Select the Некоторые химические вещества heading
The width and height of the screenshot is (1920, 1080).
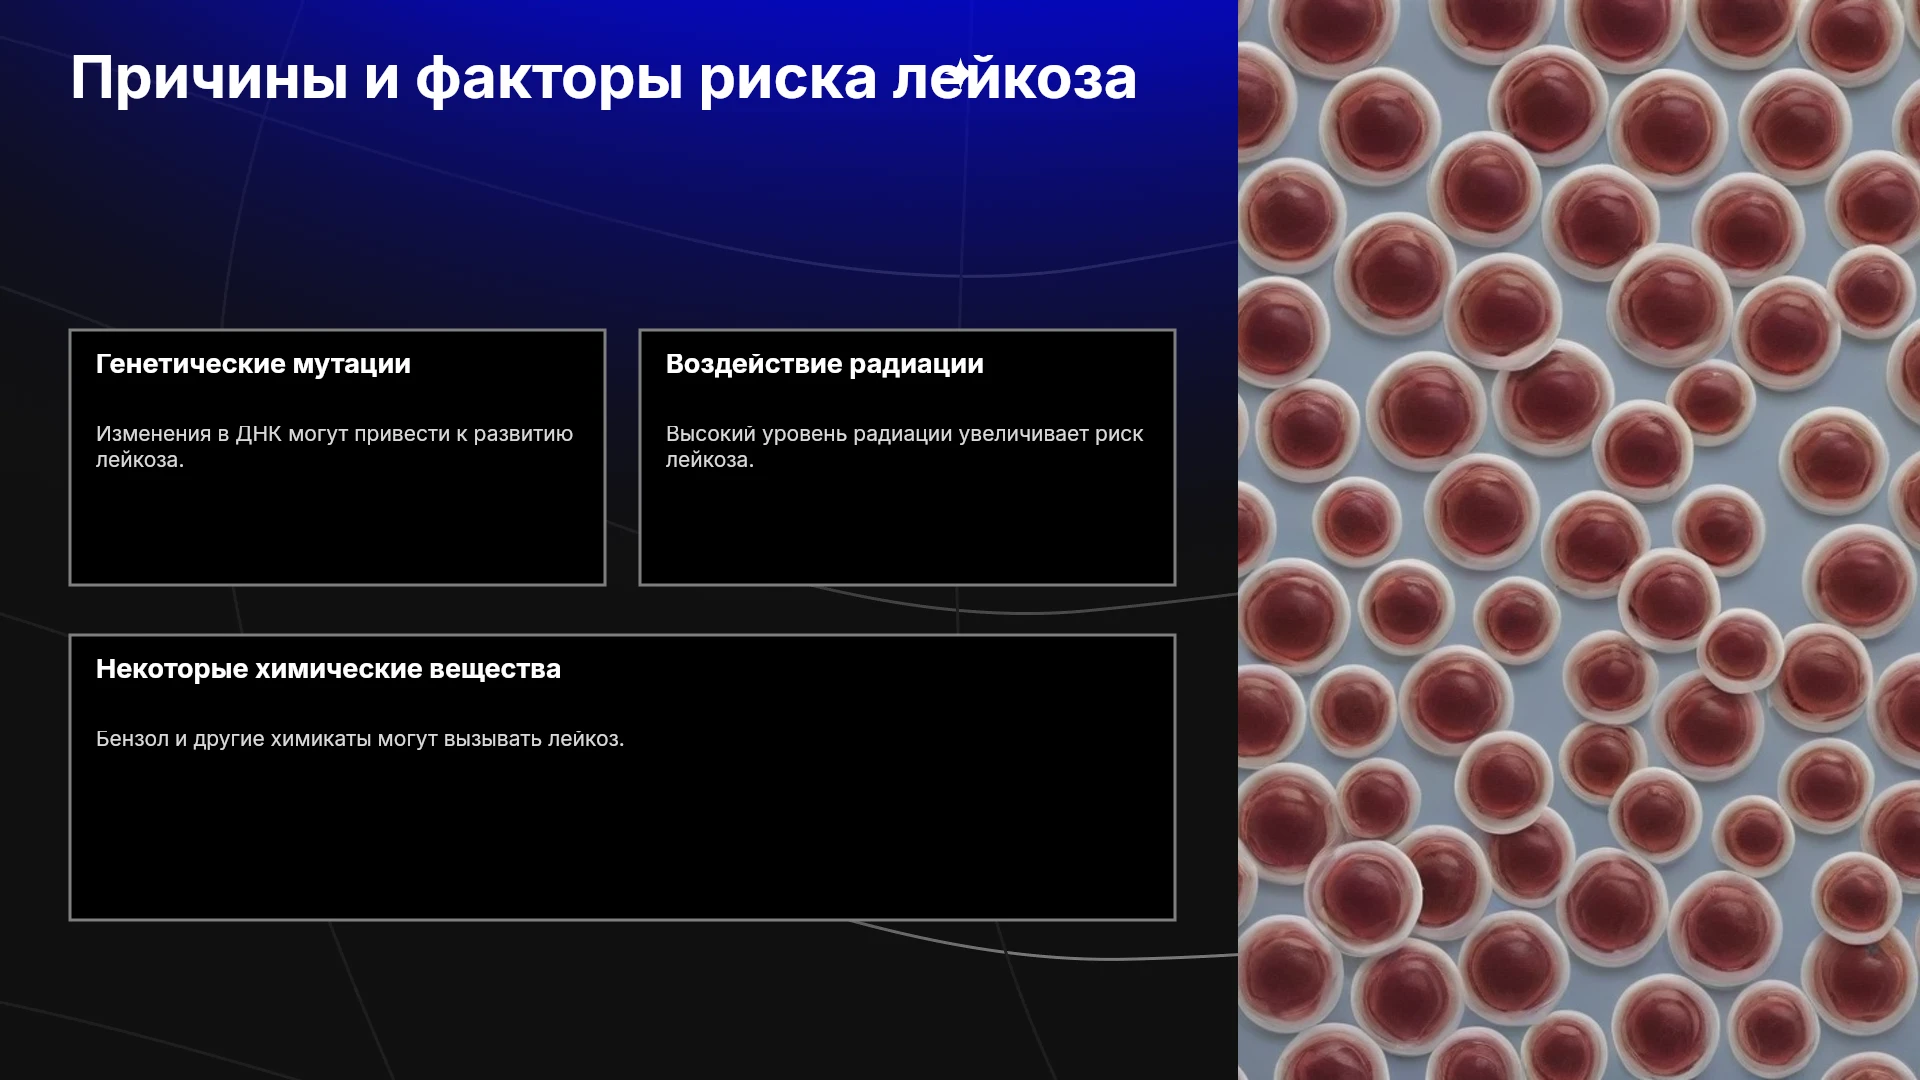pos(328,669)
